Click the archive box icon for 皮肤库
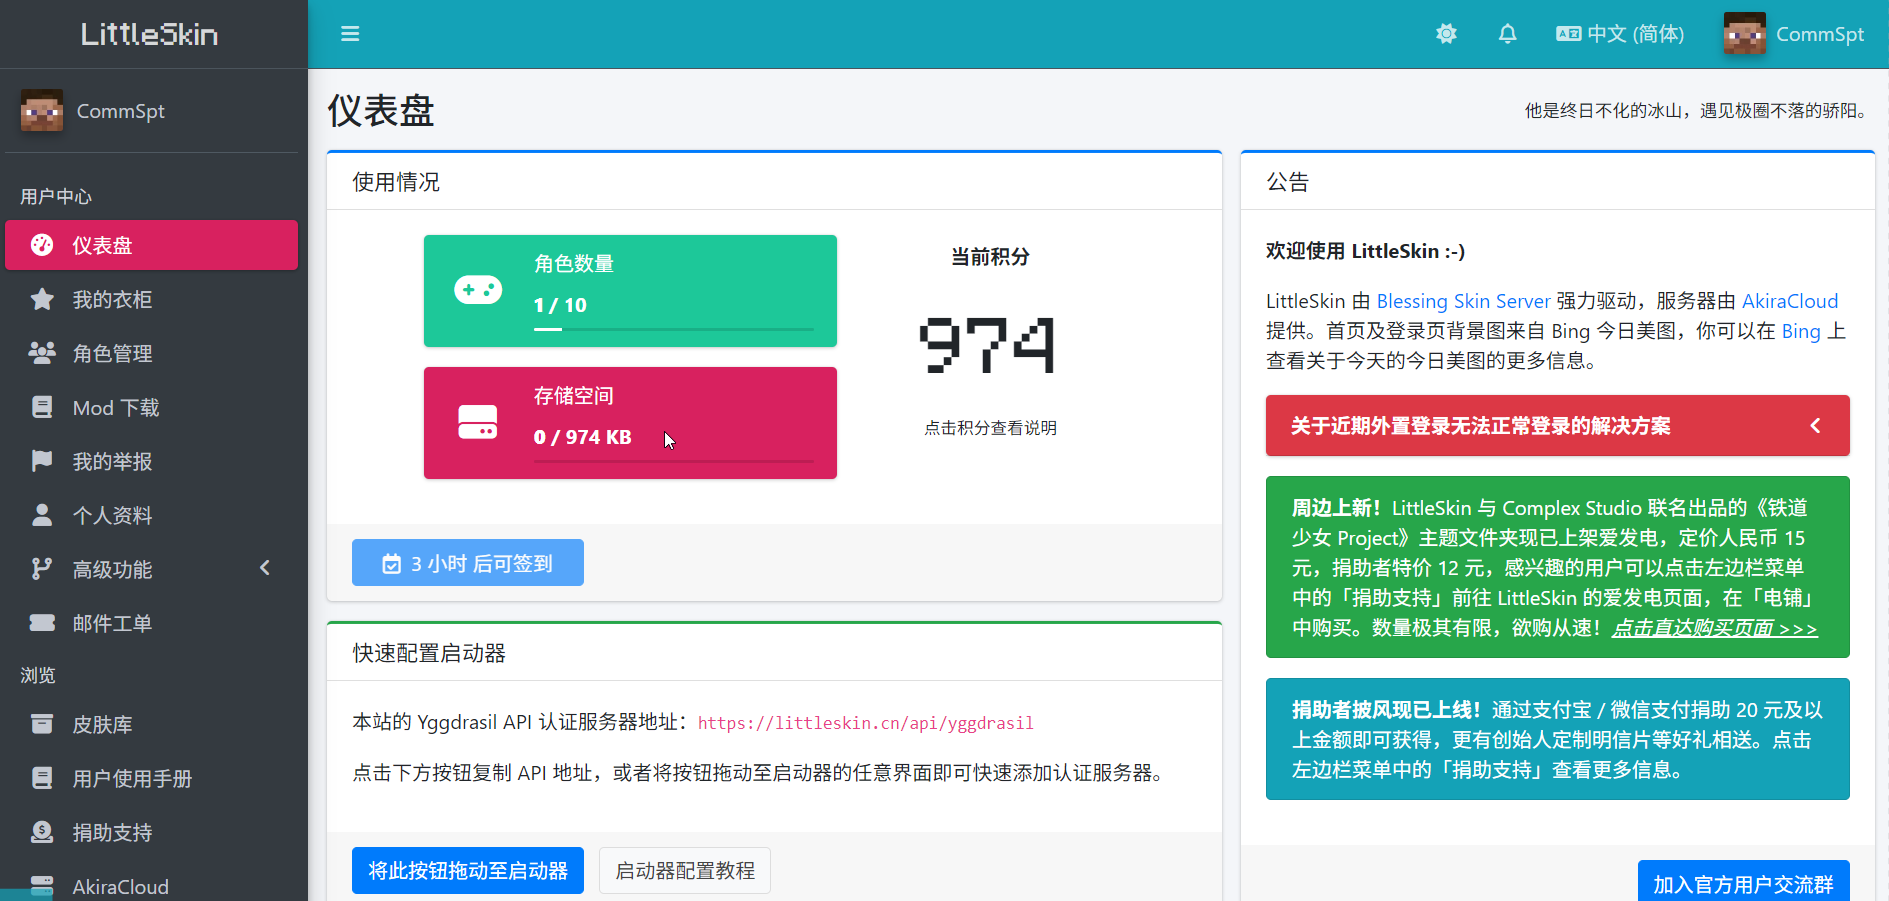The image size is (1889, 901). (42, 725)
